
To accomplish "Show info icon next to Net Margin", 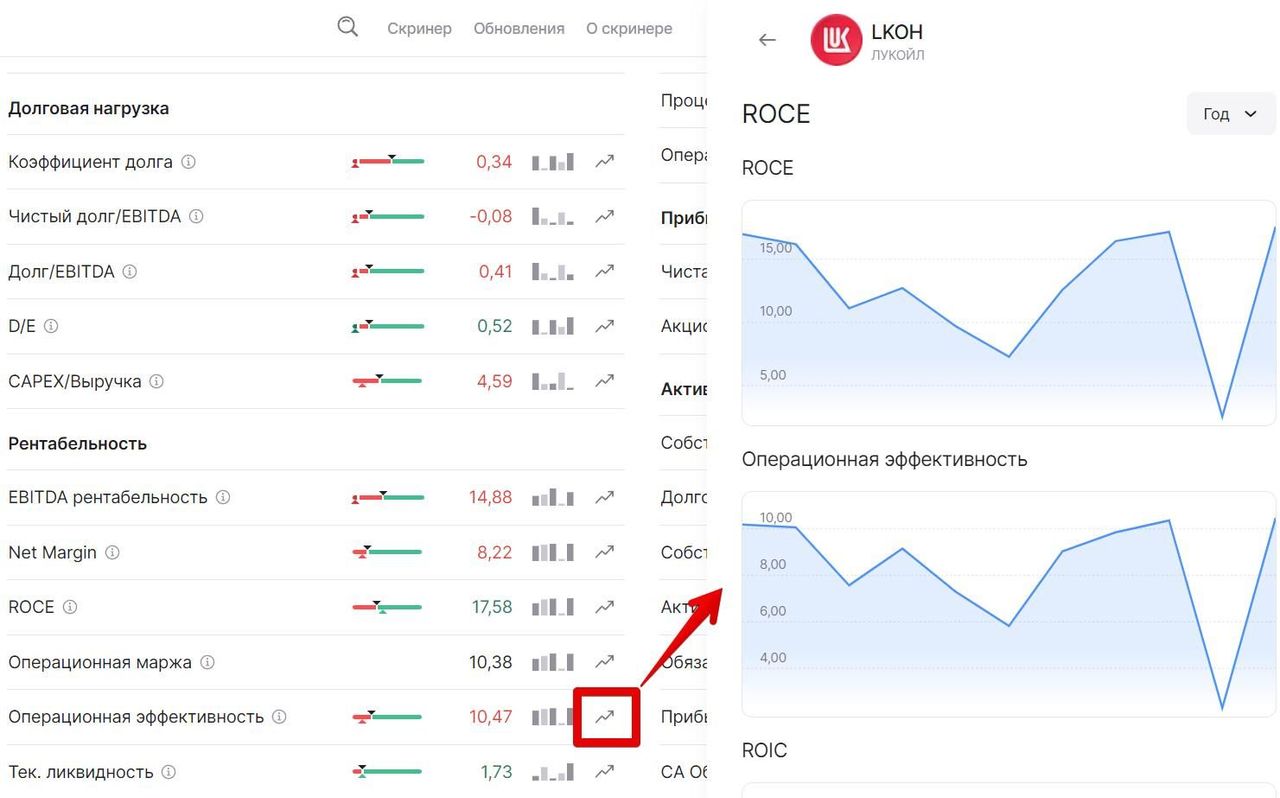I will tap(113, 552).
